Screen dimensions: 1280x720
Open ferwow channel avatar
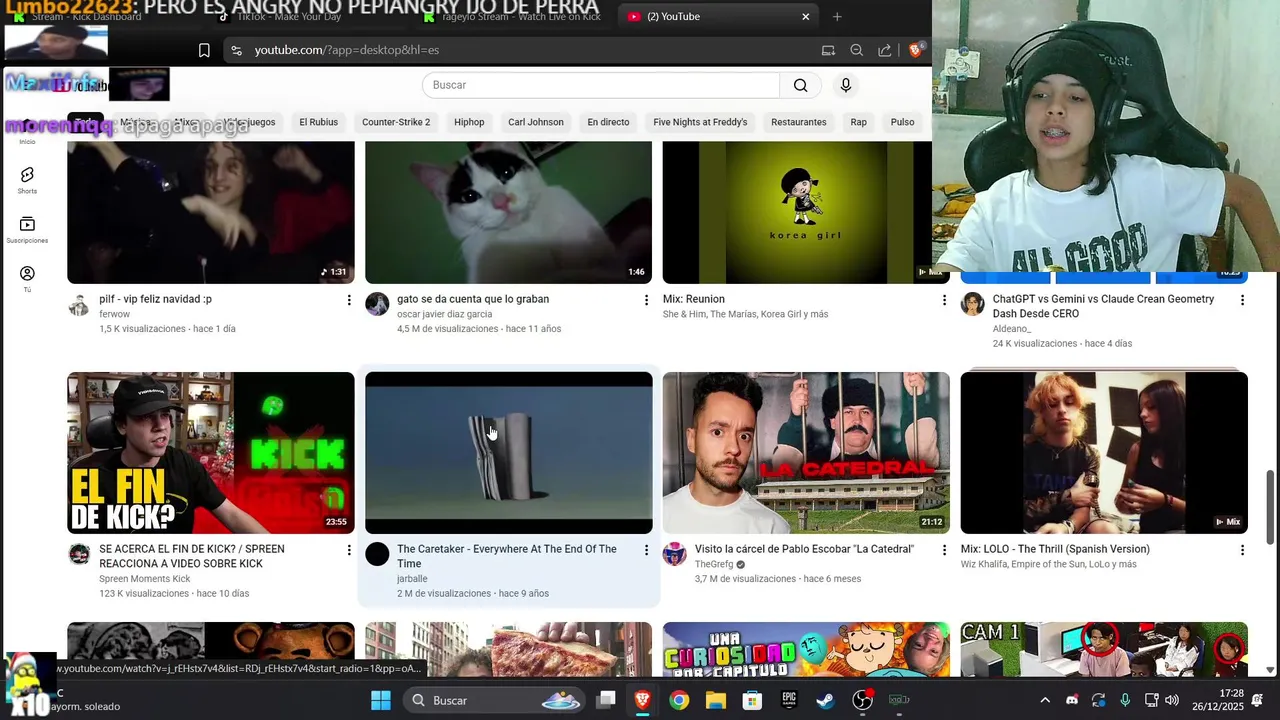(79, 304)
